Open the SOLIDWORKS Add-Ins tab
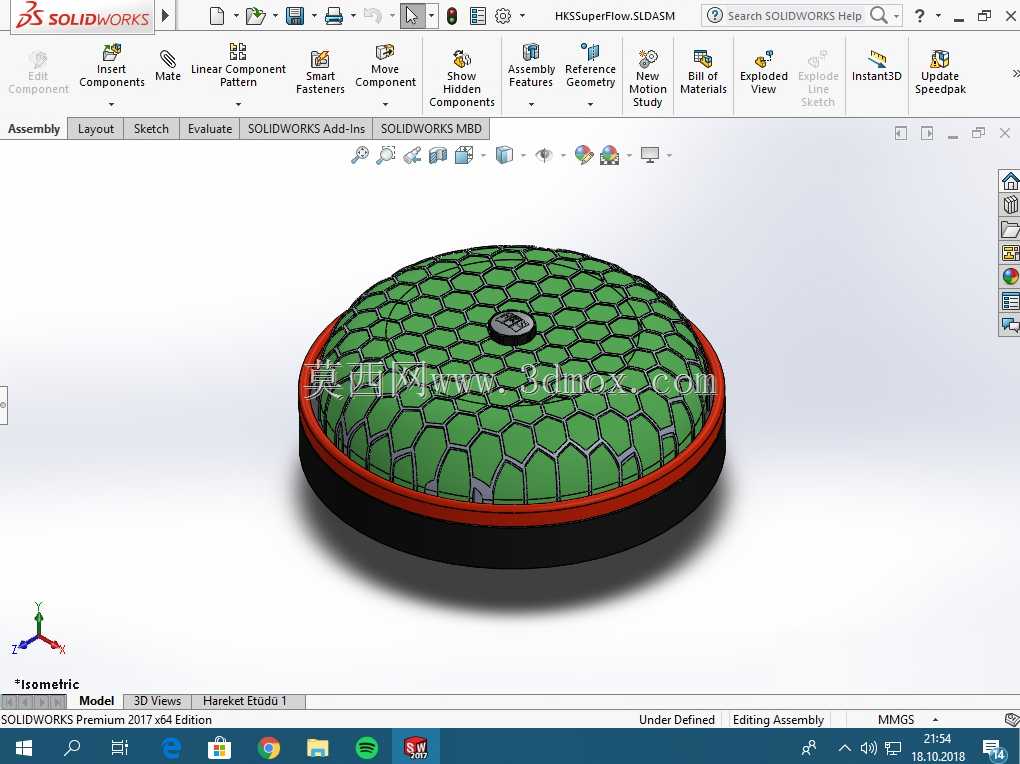The width and height of the screenshot is (1020, 764). coord(306,129)
